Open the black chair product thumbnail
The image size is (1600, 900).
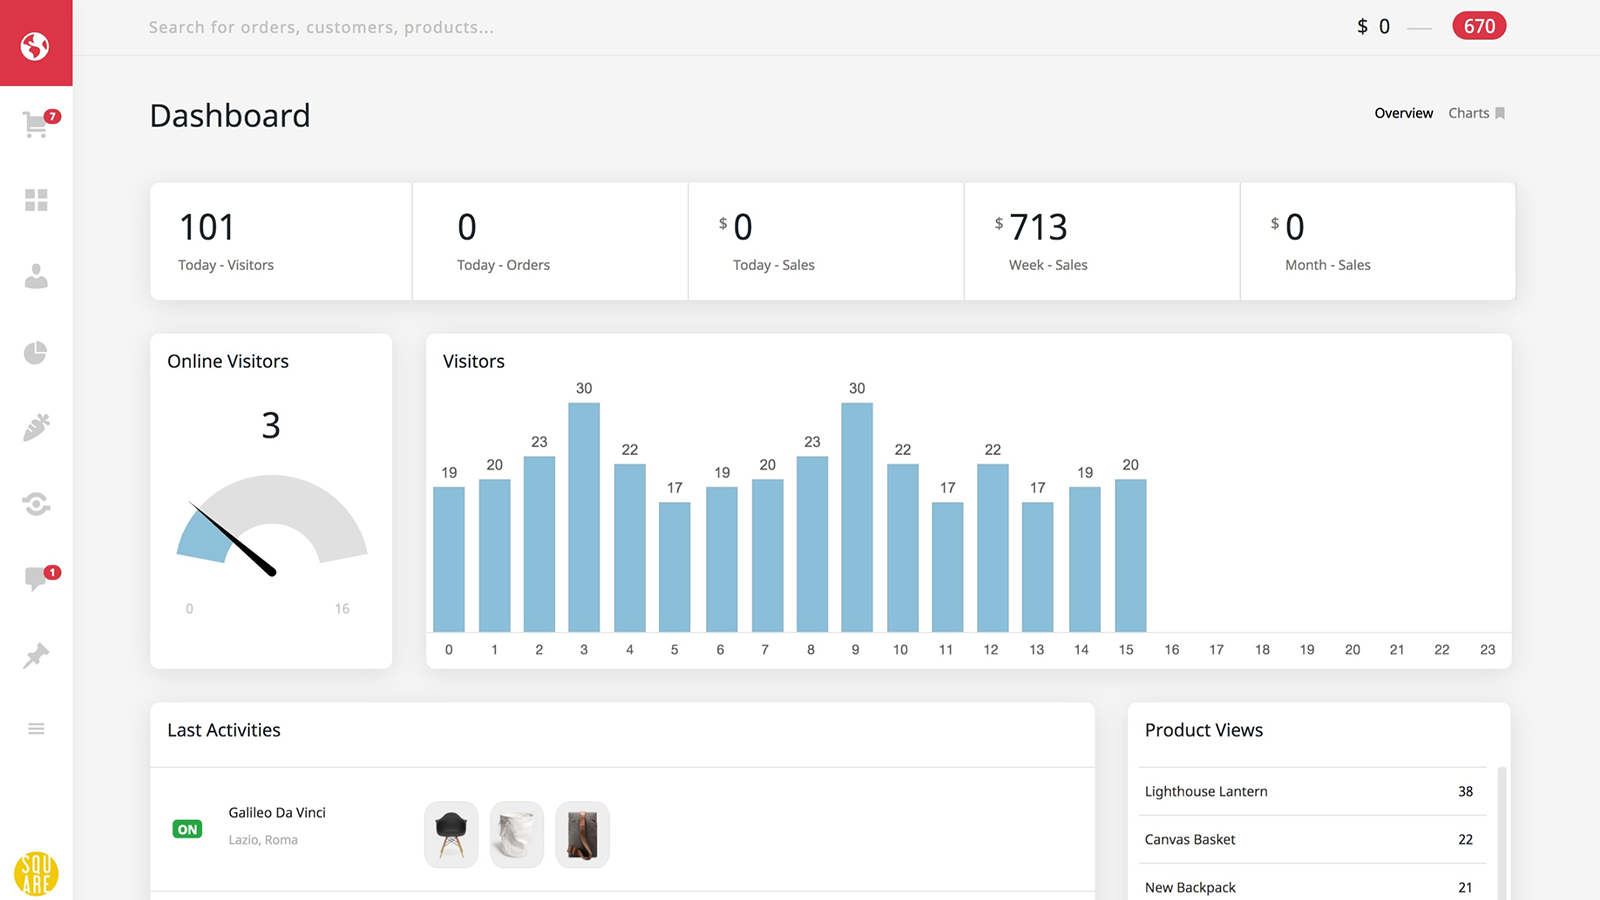pyautogui.click(x=451, y=834)
